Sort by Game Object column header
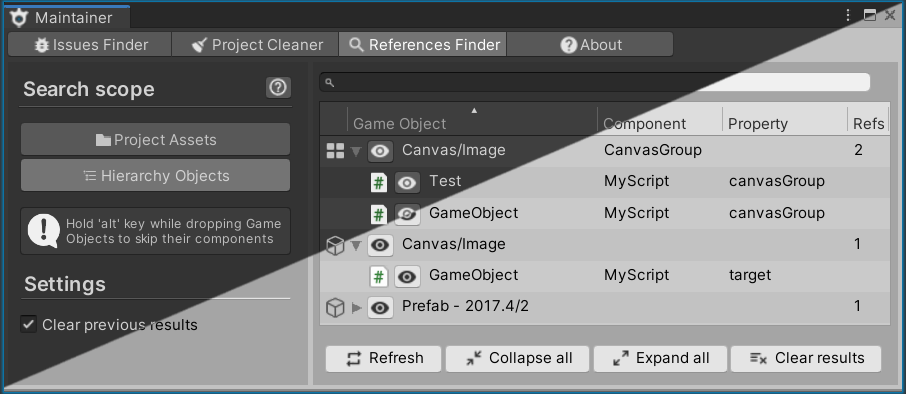 pyautogui.click(x=472, y=119)
